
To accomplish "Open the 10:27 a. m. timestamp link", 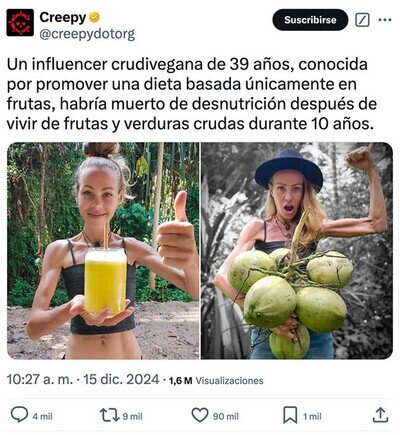I will click(40, 380).
